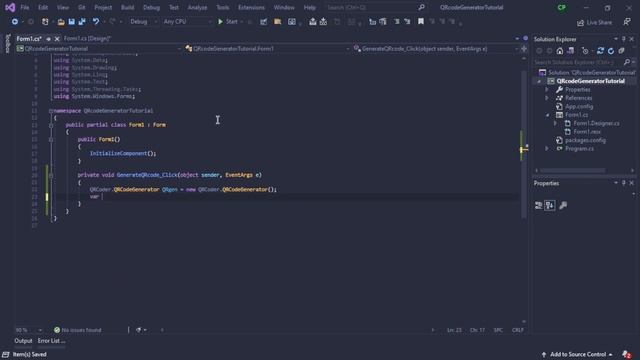Click the Undo arrow in toolbar
This screenshot has width=640, height=360.
click(x=96, y=22)
